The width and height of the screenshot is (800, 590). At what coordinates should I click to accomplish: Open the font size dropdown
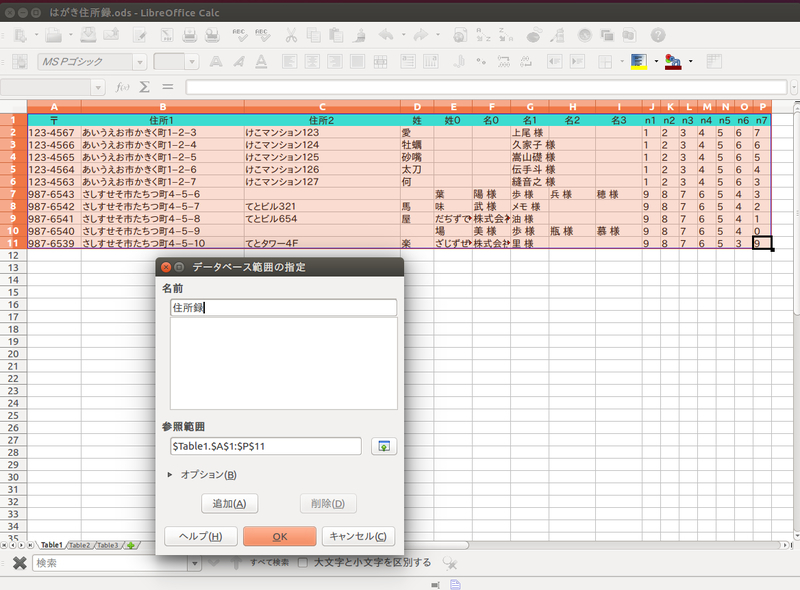192,62
